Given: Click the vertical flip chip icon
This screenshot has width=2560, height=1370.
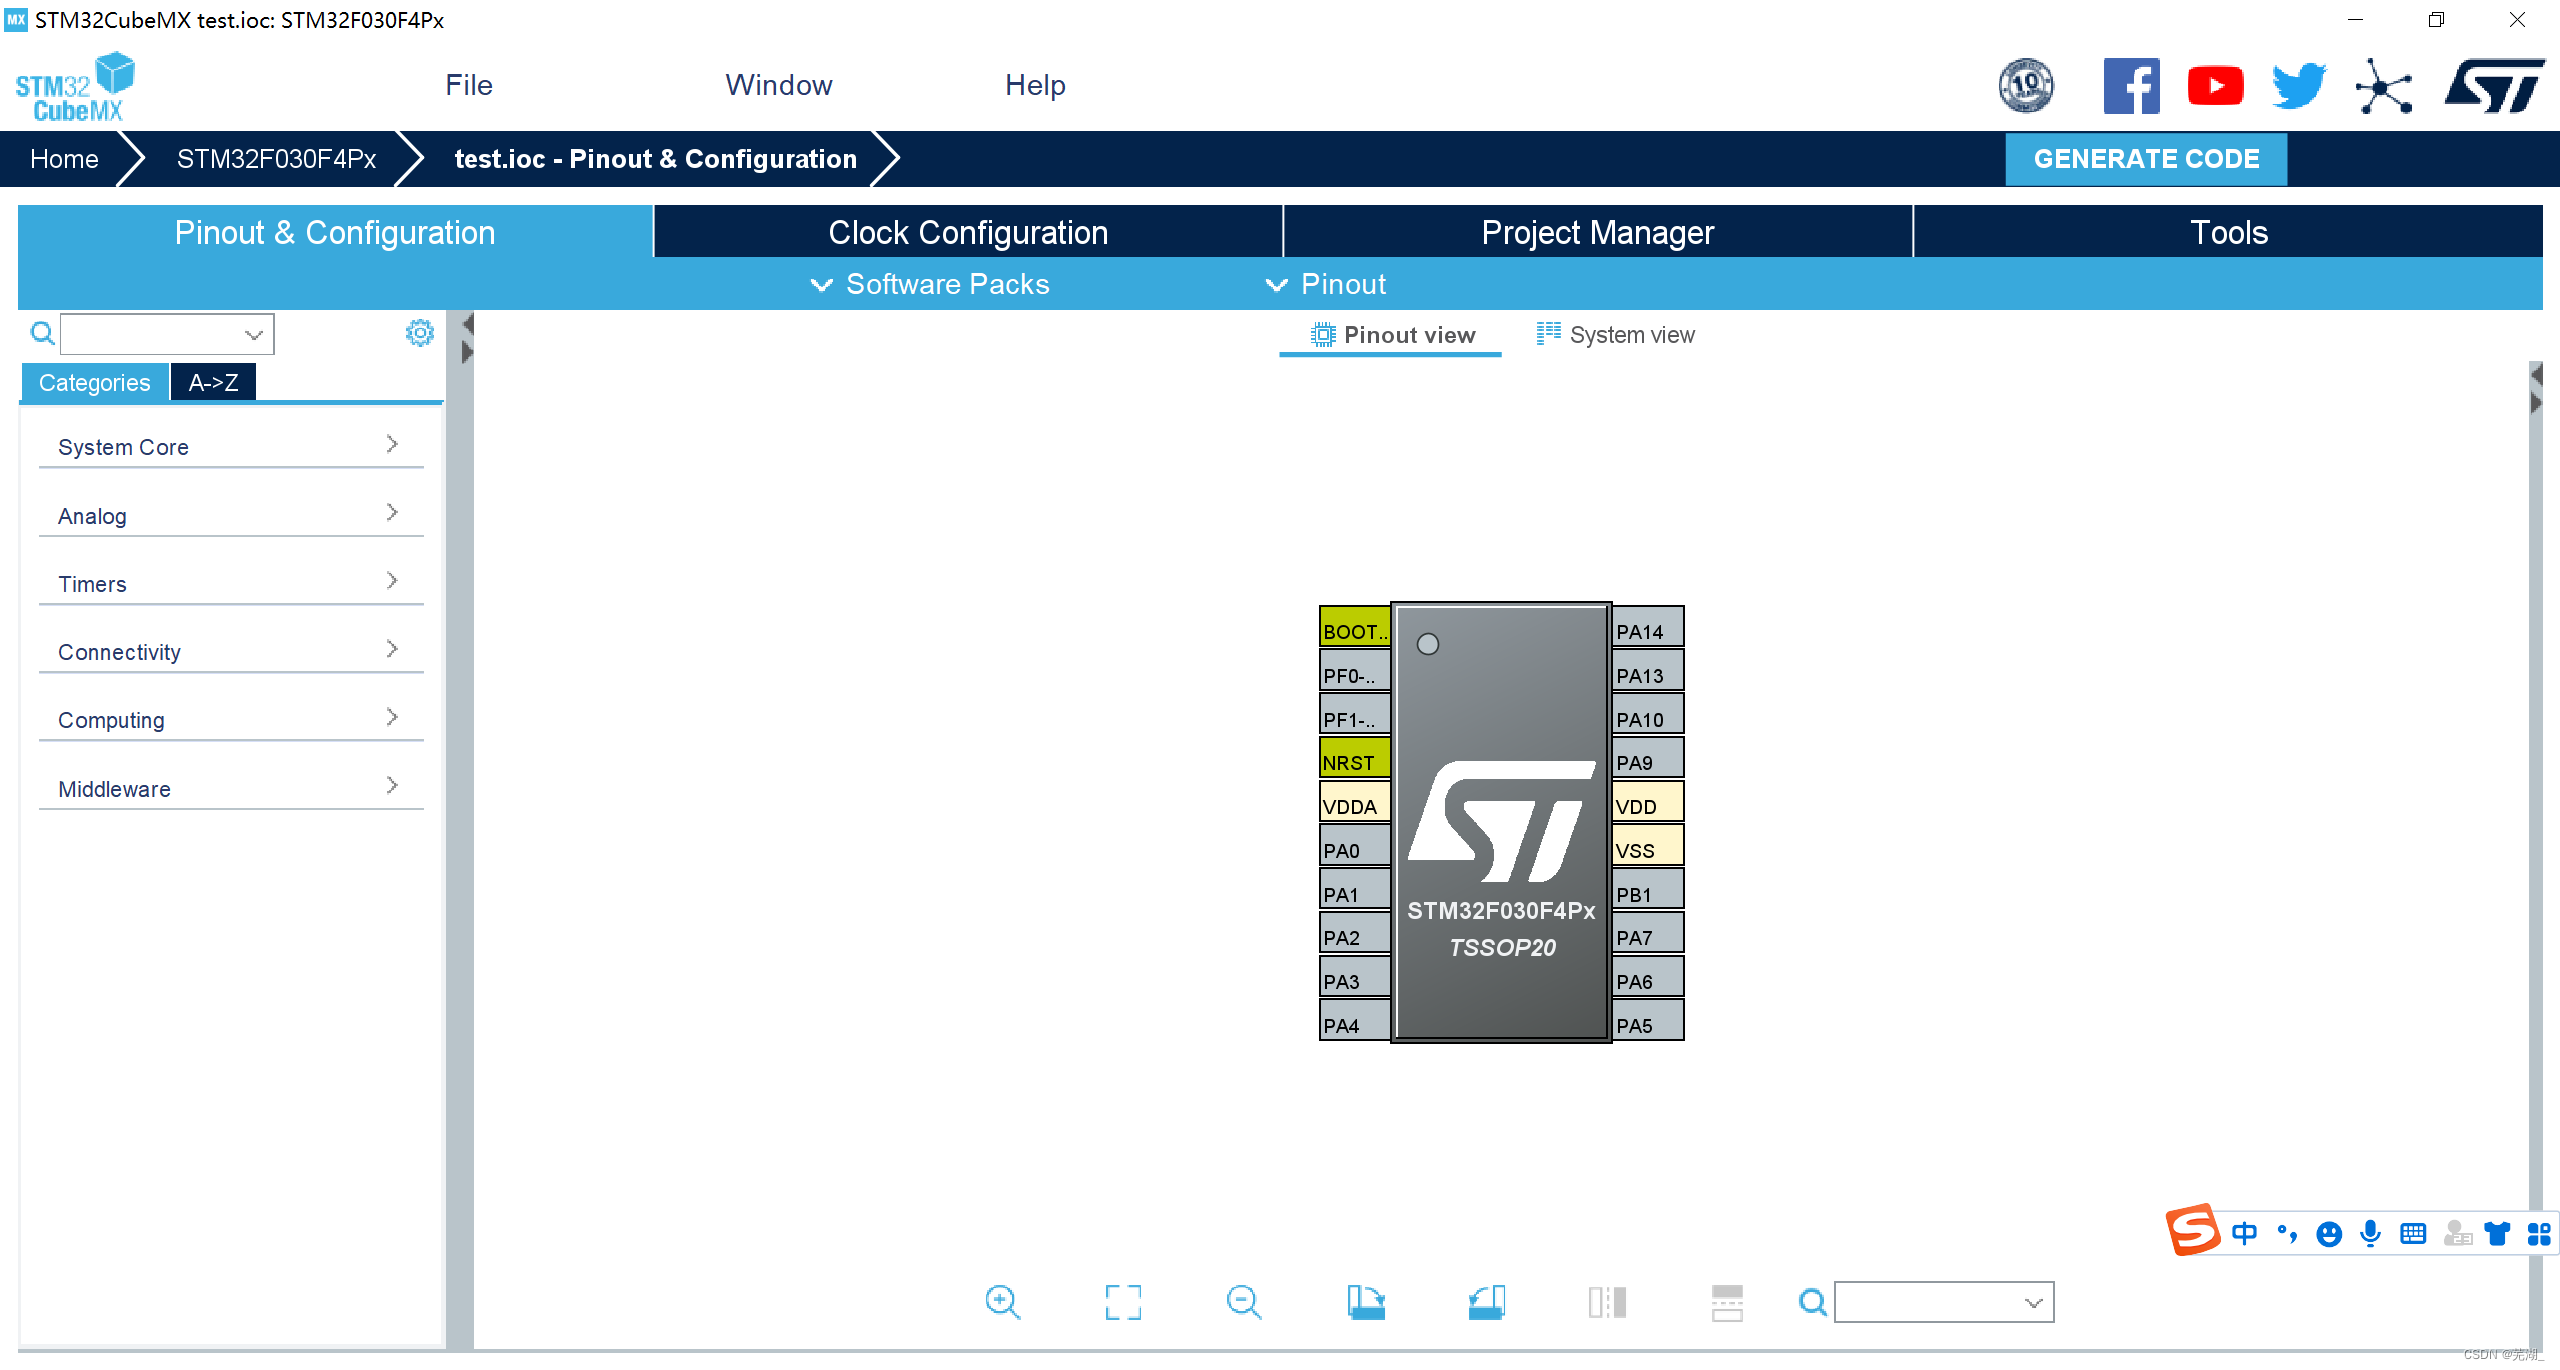Looking at the screenshot, I should pos(1607,1302).
